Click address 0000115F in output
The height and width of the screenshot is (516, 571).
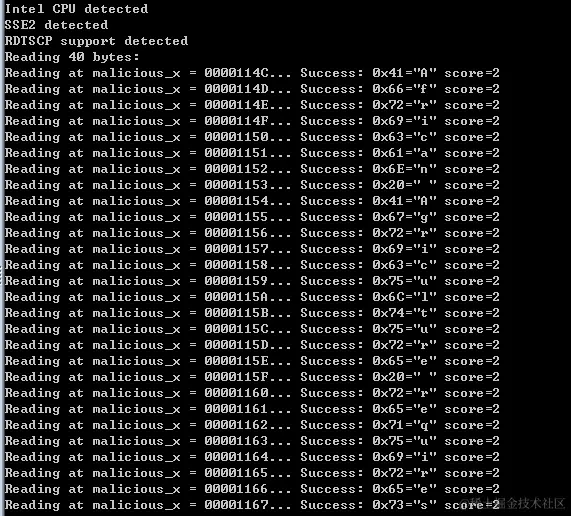click(x=236, y=377)
